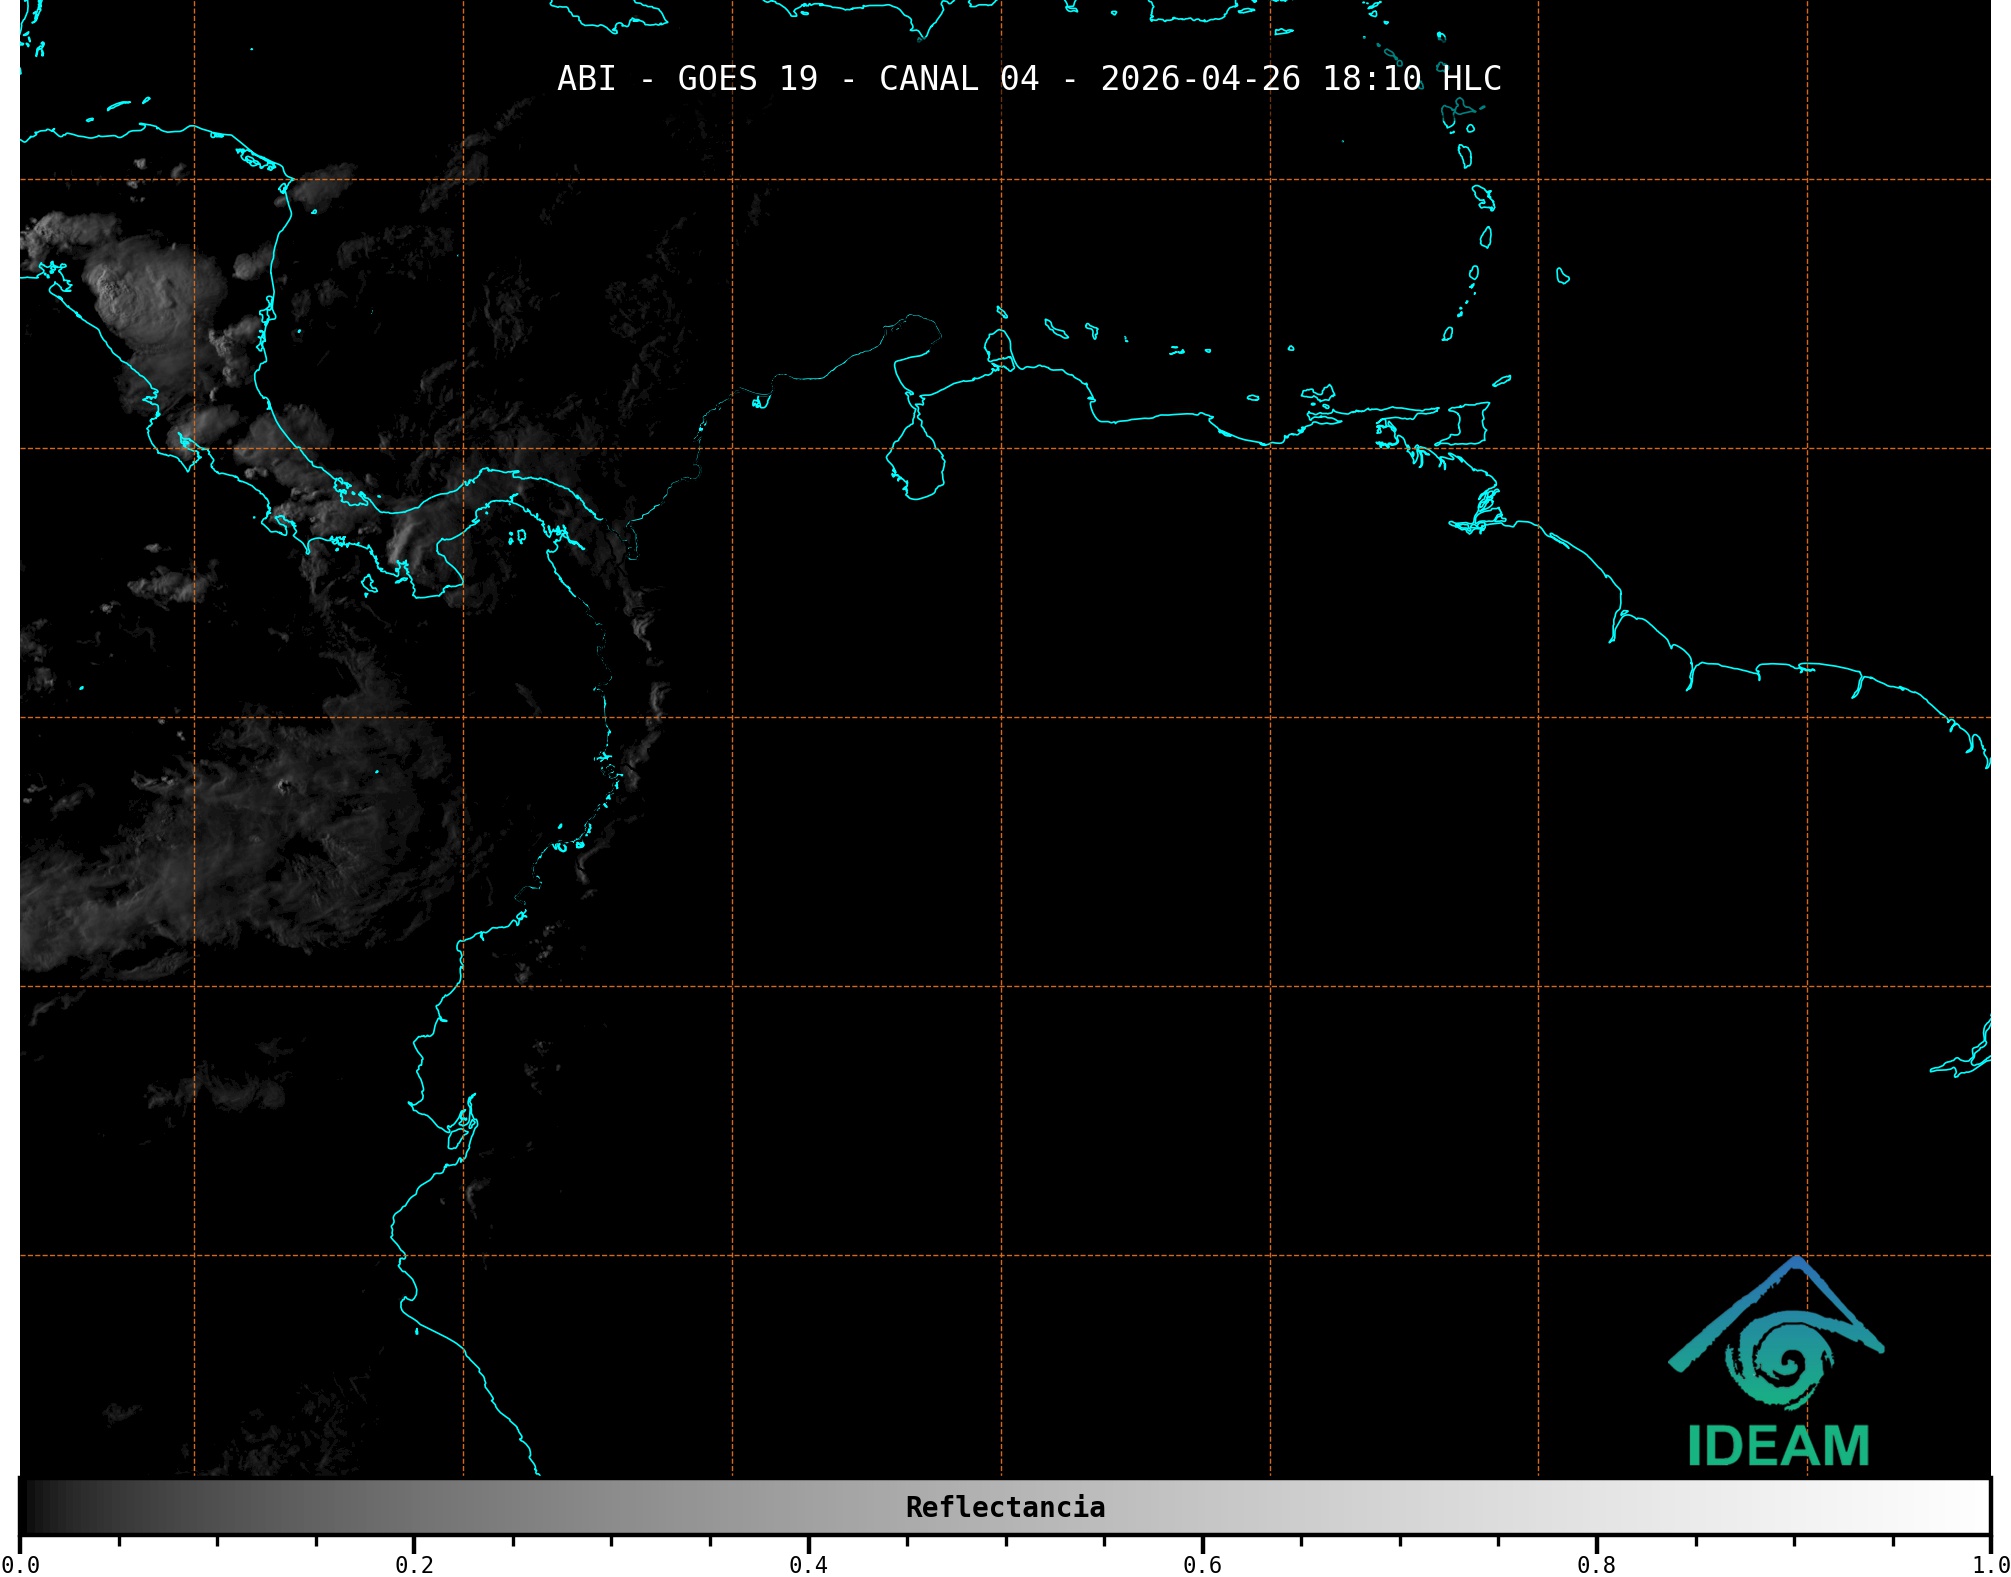Click the 0.2 tick label on colorbar

414,1564
